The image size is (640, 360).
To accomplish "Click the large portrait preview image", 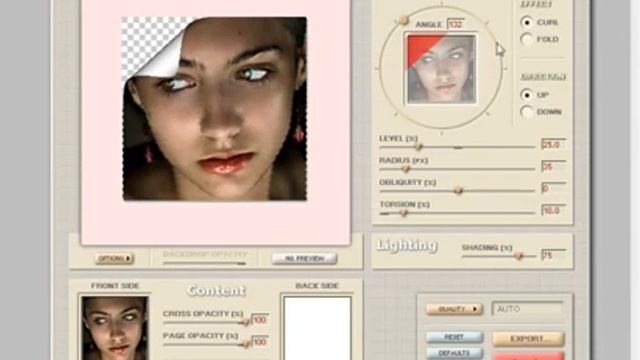I will [x=215, y=109].
